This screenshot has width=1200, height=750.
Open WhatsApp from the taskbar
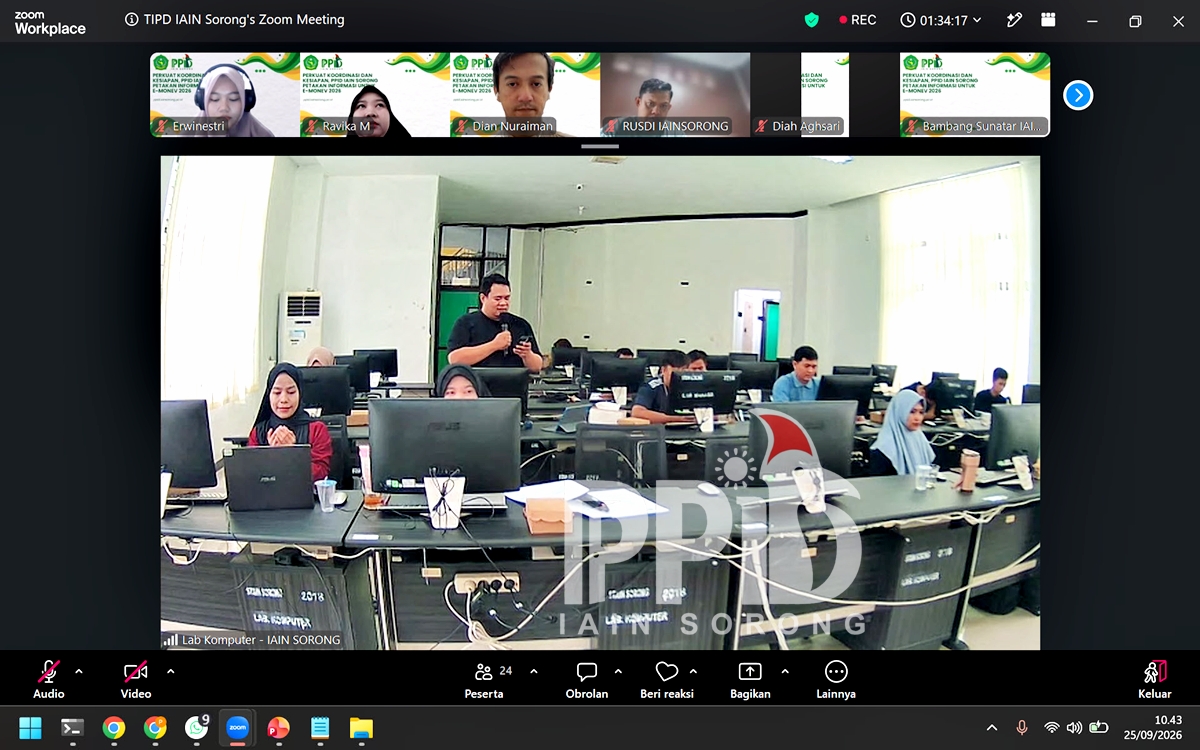tap(197, 727)
